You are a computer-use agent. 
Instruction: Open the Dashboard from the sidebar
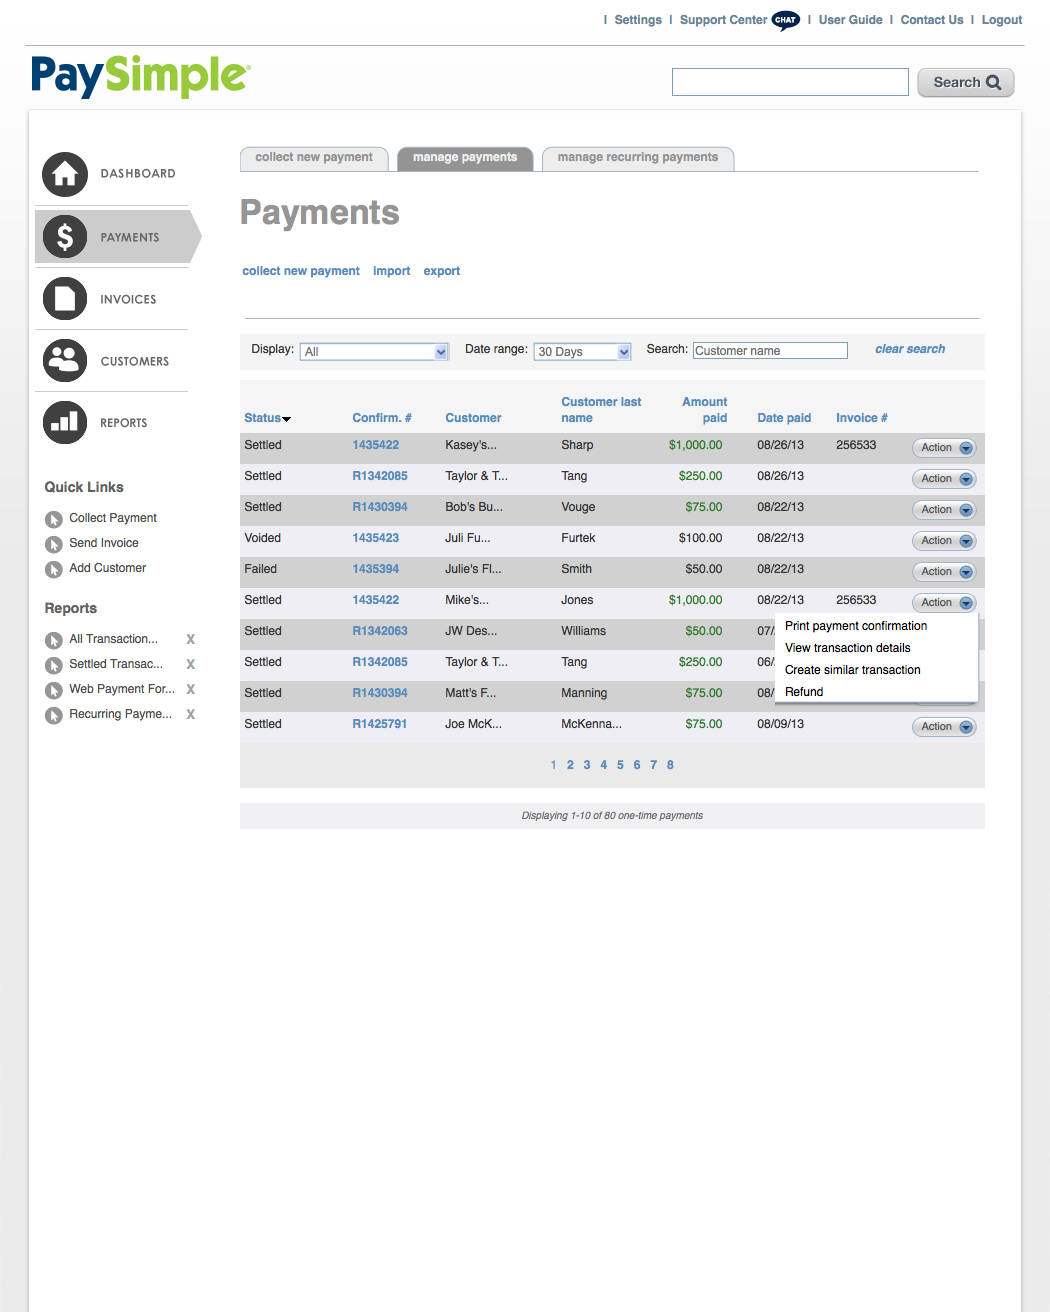tap(64, 174)
